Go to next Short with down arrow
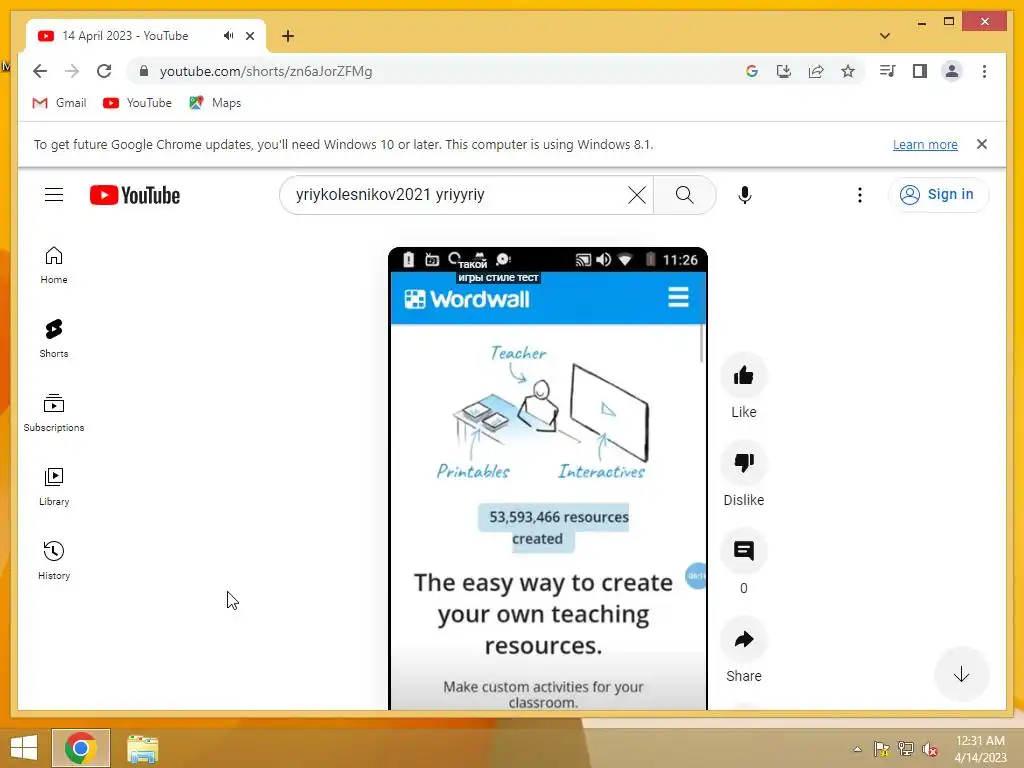The image size is (1024, 768). [961, 675]
